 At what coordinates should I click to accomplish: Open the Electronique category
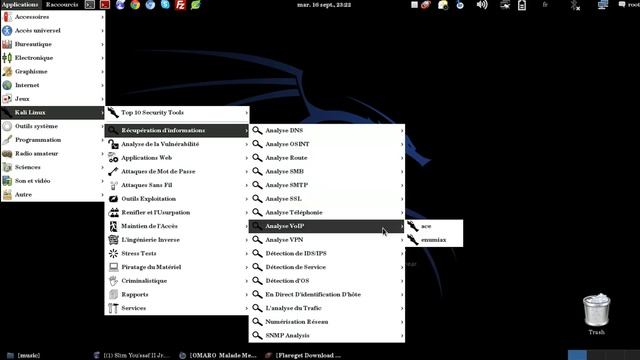coord(53,58)
